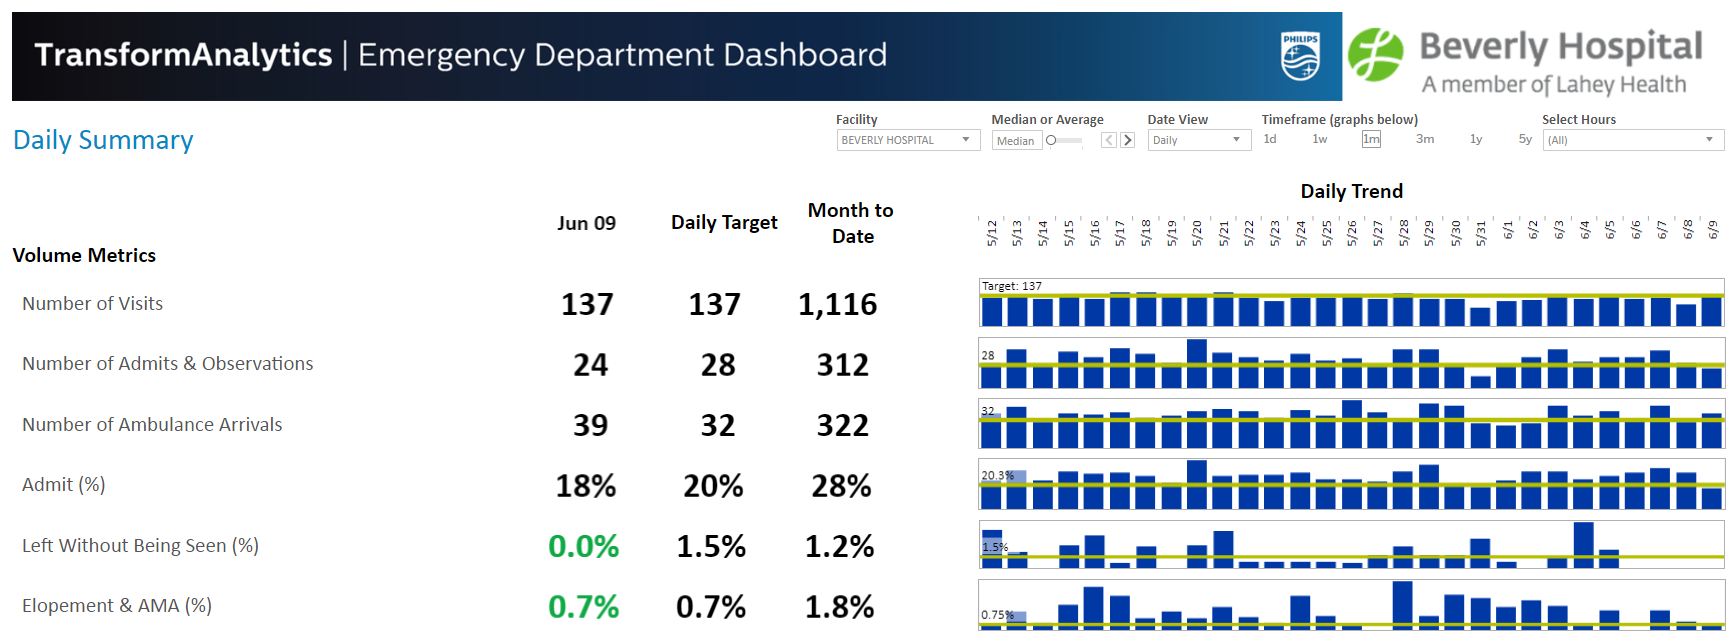Click the 5/31 date label in Daily Trend
Viewport: 1734px width, 643px height.
1481,233
